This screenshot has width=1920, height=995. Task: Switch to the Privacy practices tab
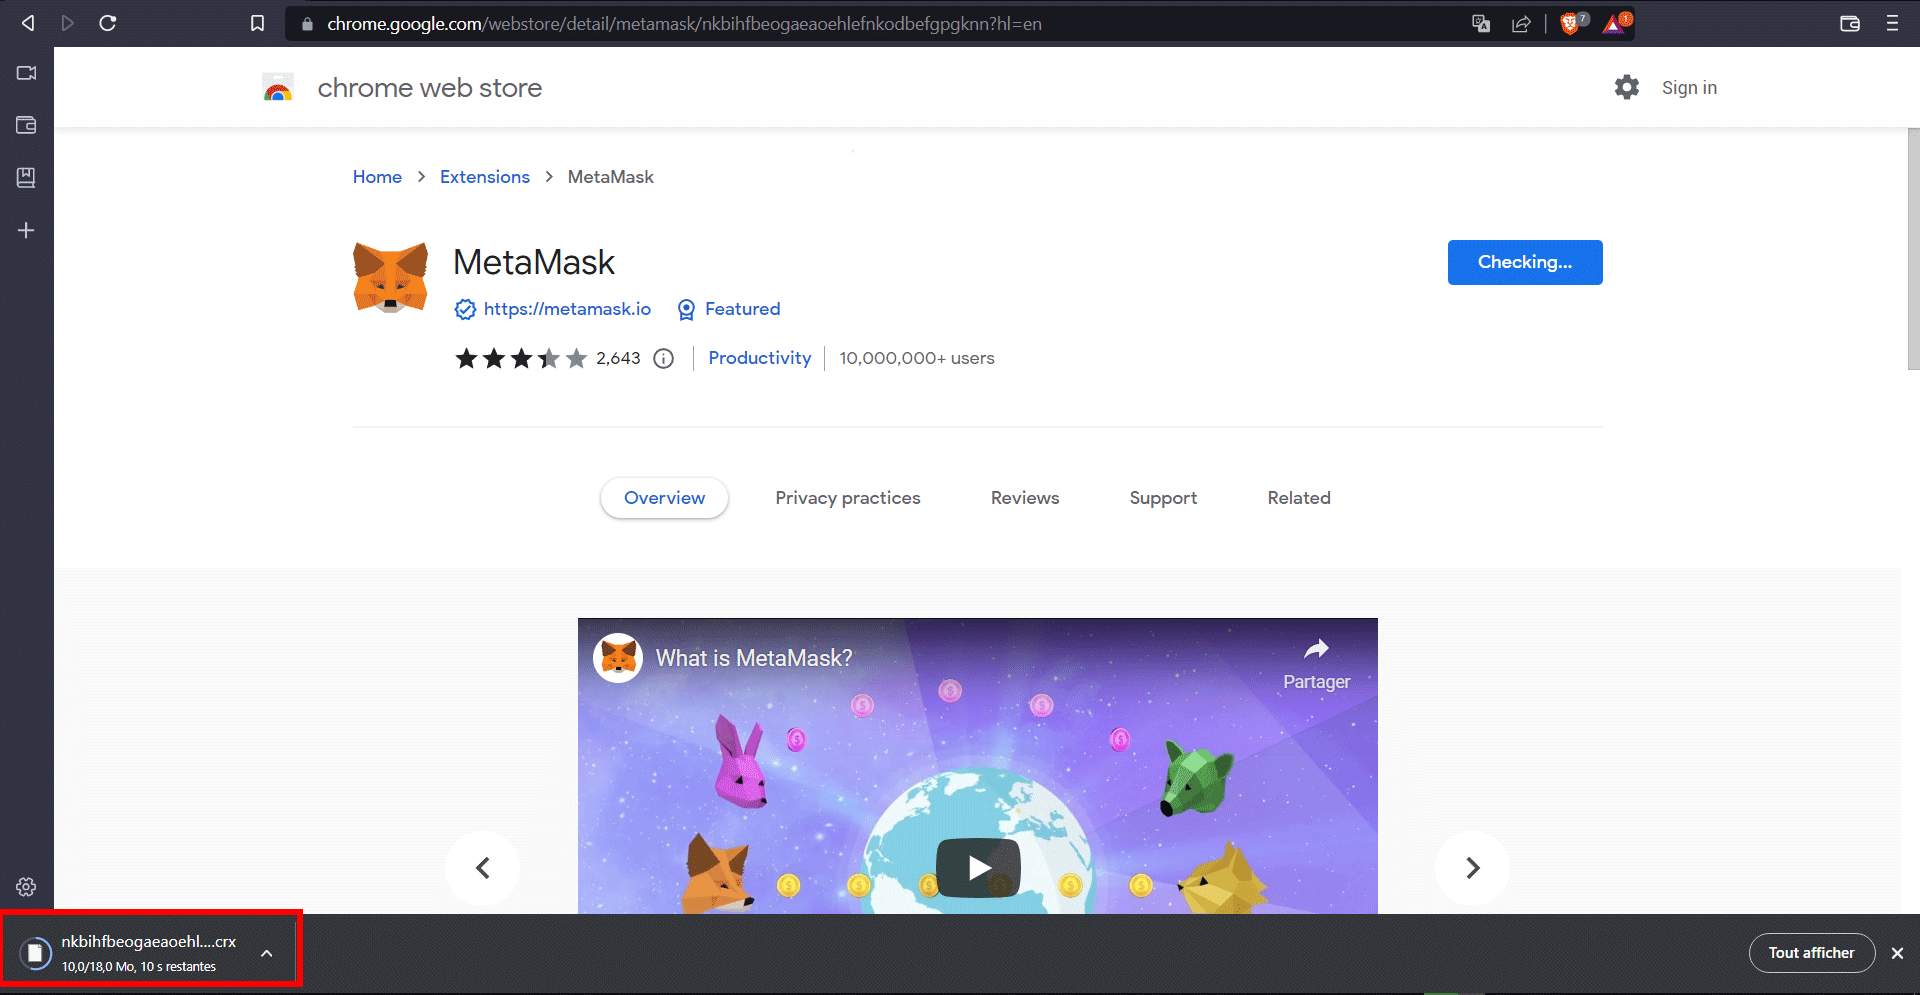(x=848, y=498)
